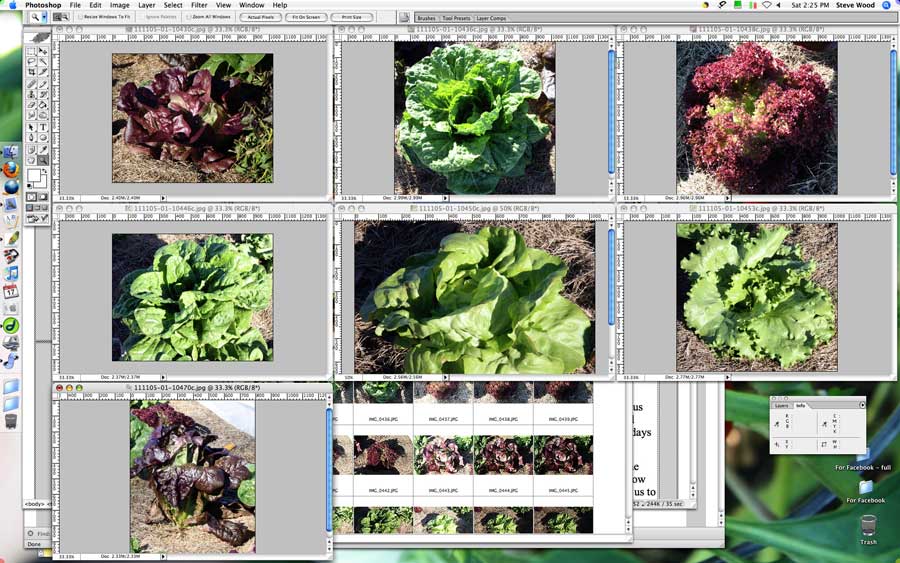Select the Shape tool
This screenshot has width=900, height=563.
(x=43, y=138)
